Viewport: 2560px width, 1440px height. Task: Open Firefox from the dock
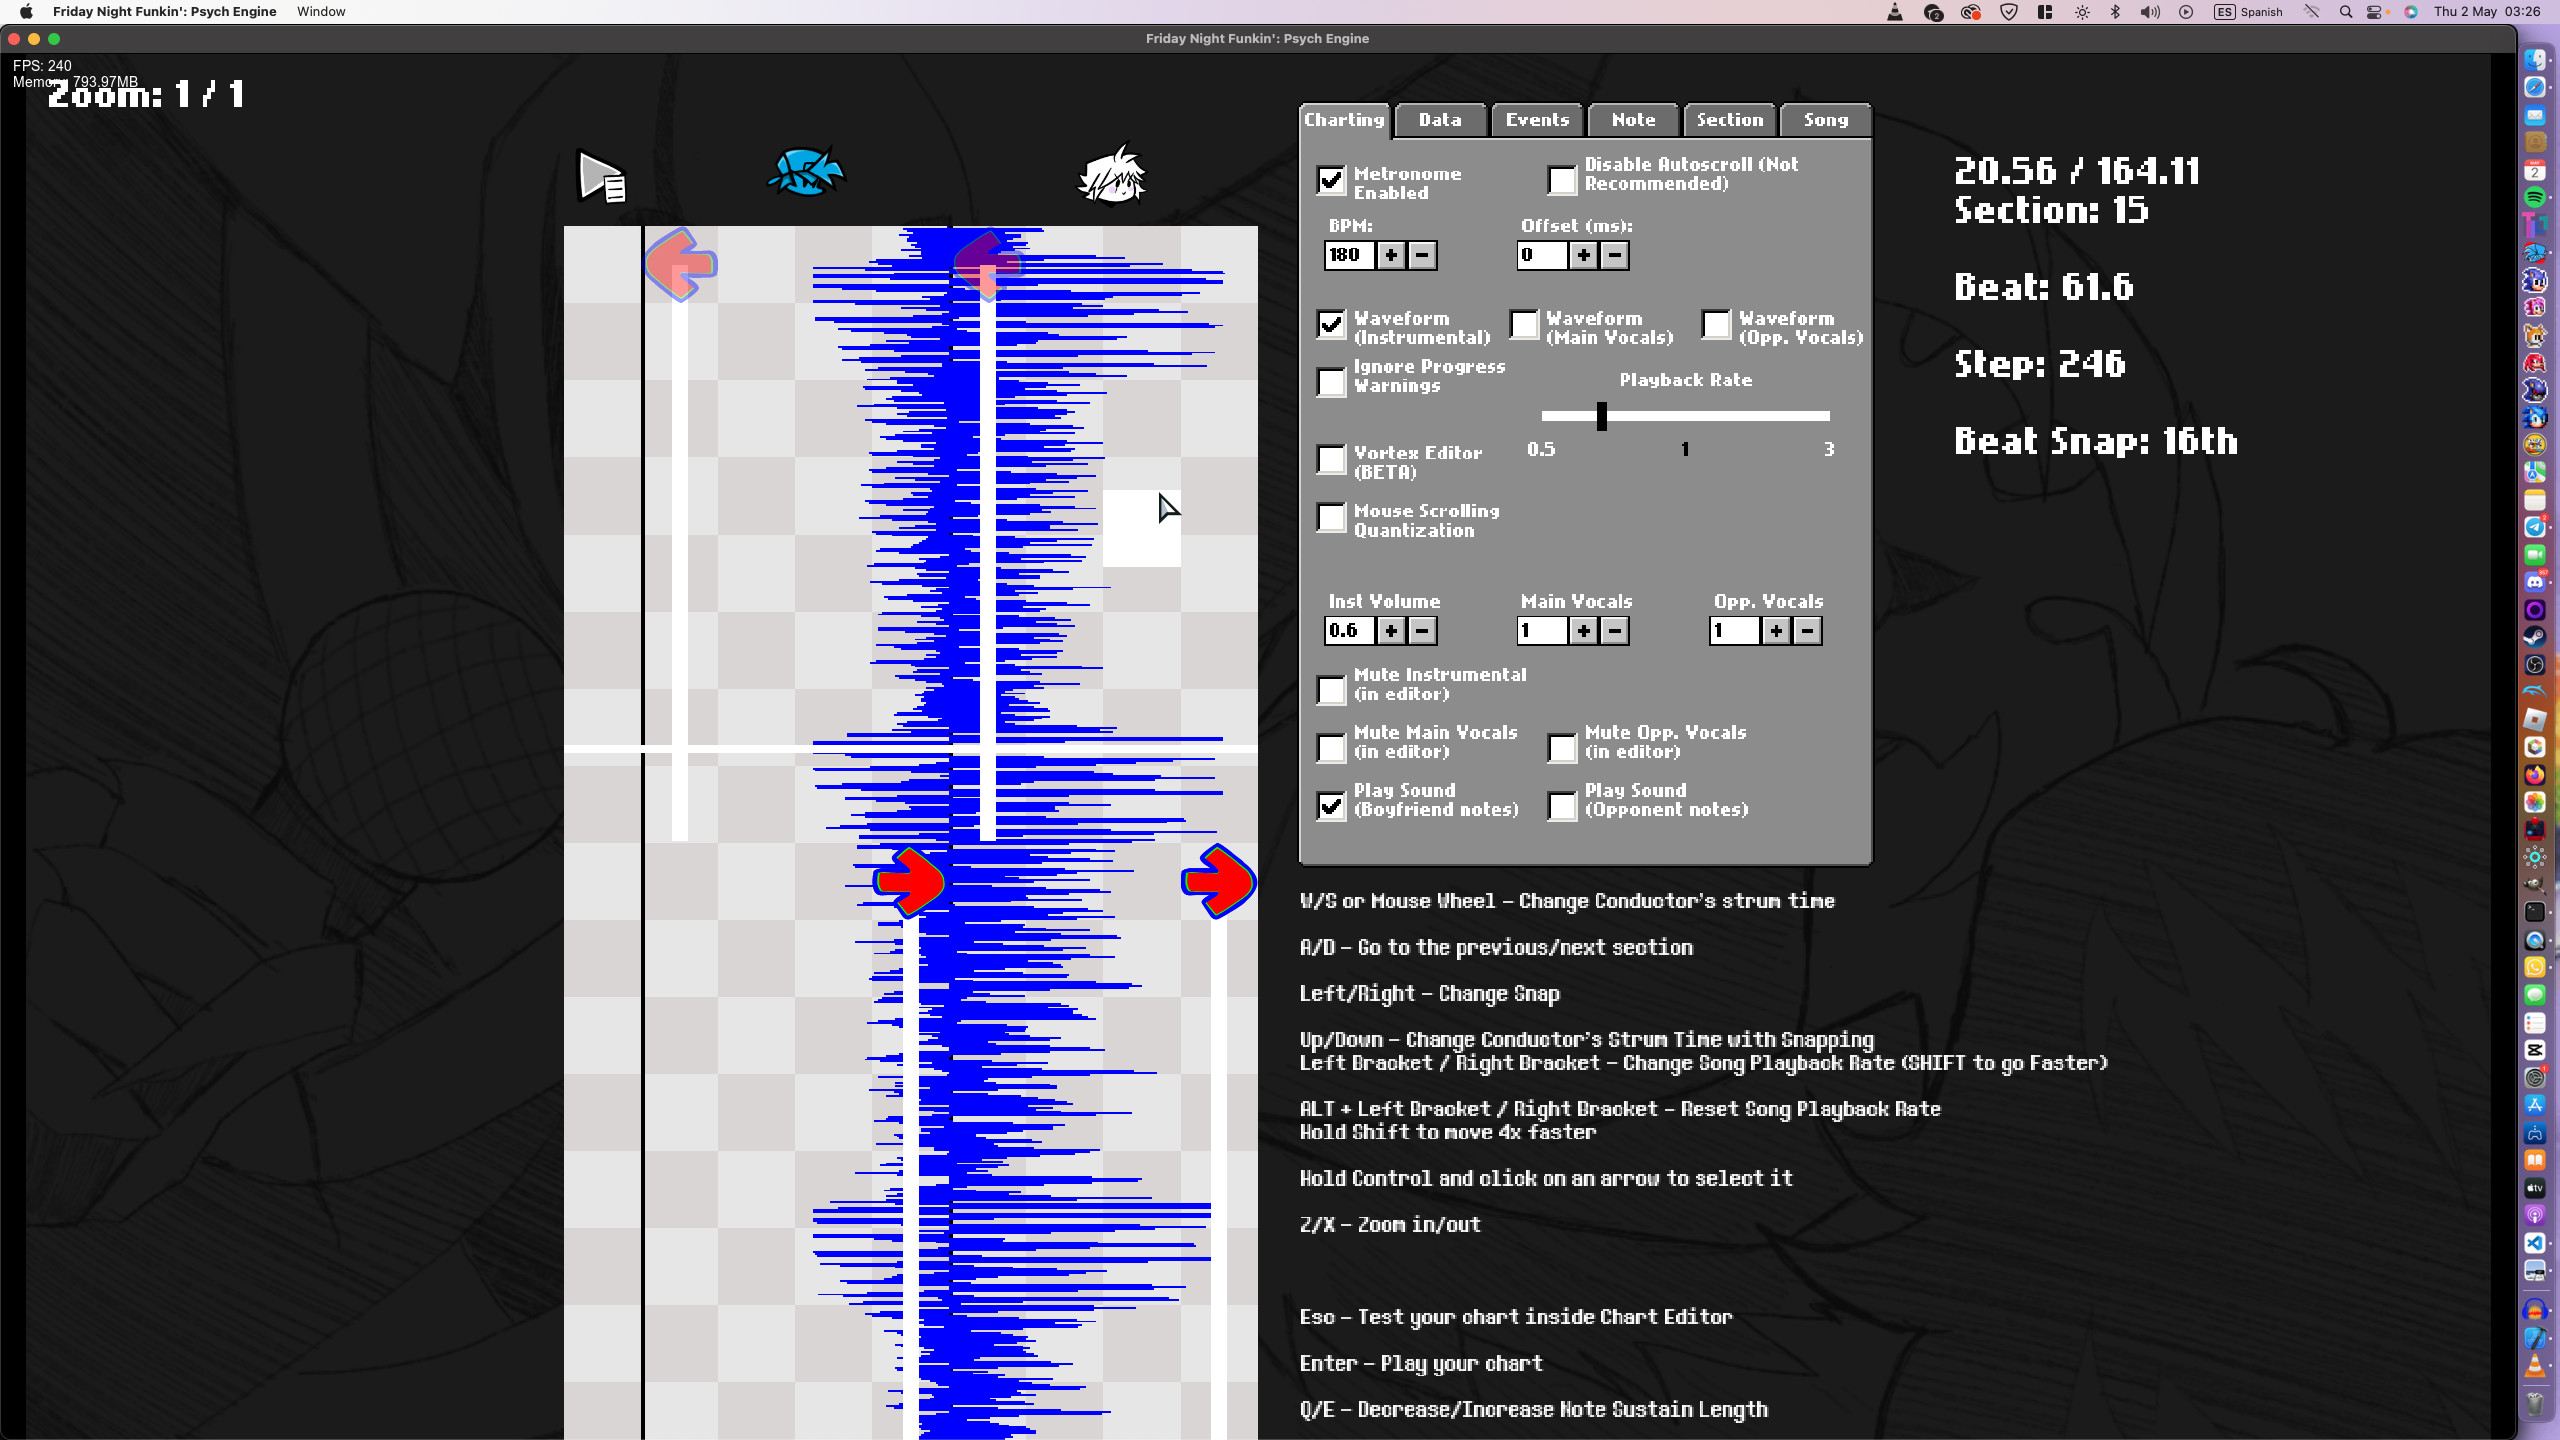click(2534, 775)
